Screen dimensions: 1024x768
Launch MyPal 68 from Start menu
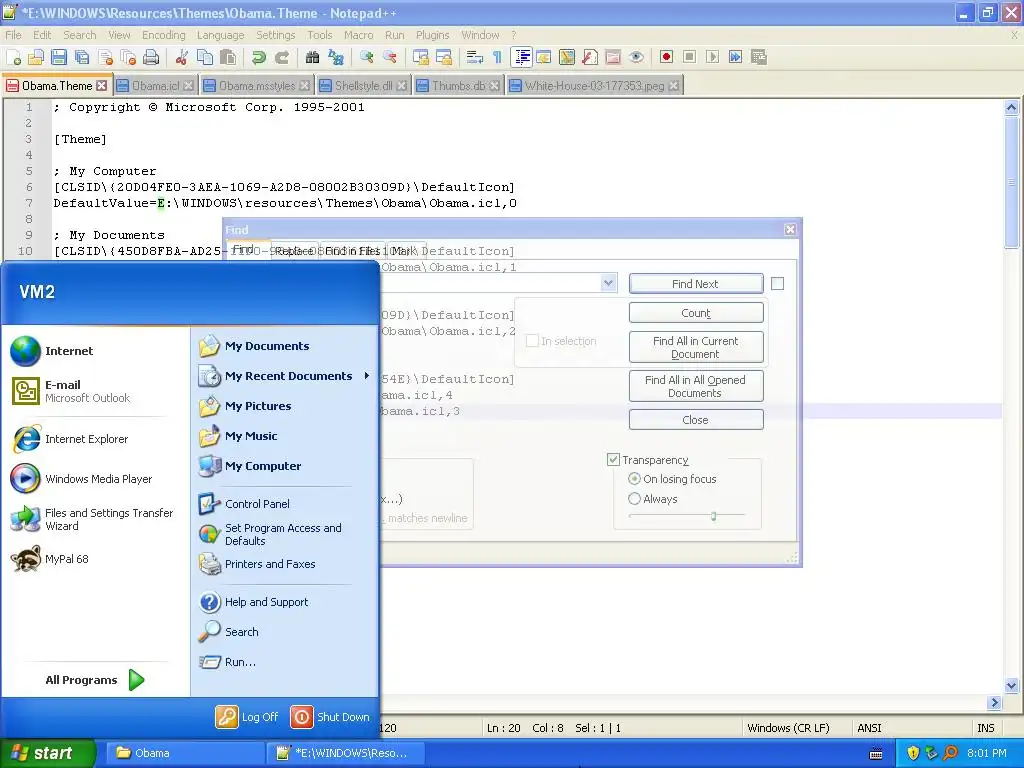[x=50, y=559]
